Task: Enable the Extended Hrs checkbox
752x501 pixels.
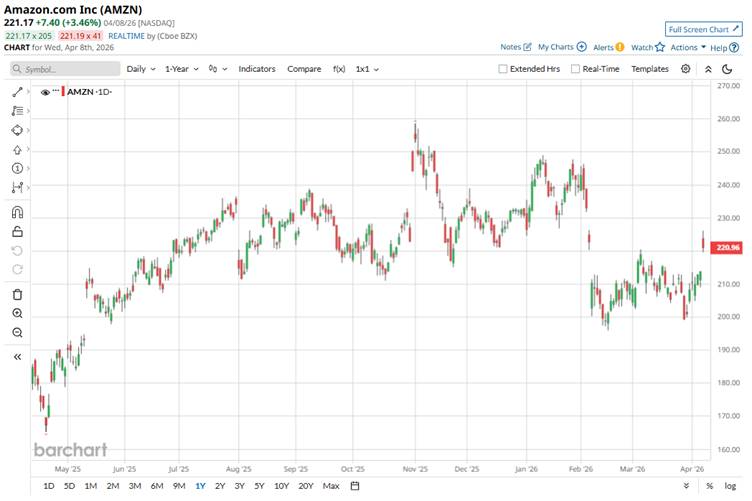Action: (503, 69)
